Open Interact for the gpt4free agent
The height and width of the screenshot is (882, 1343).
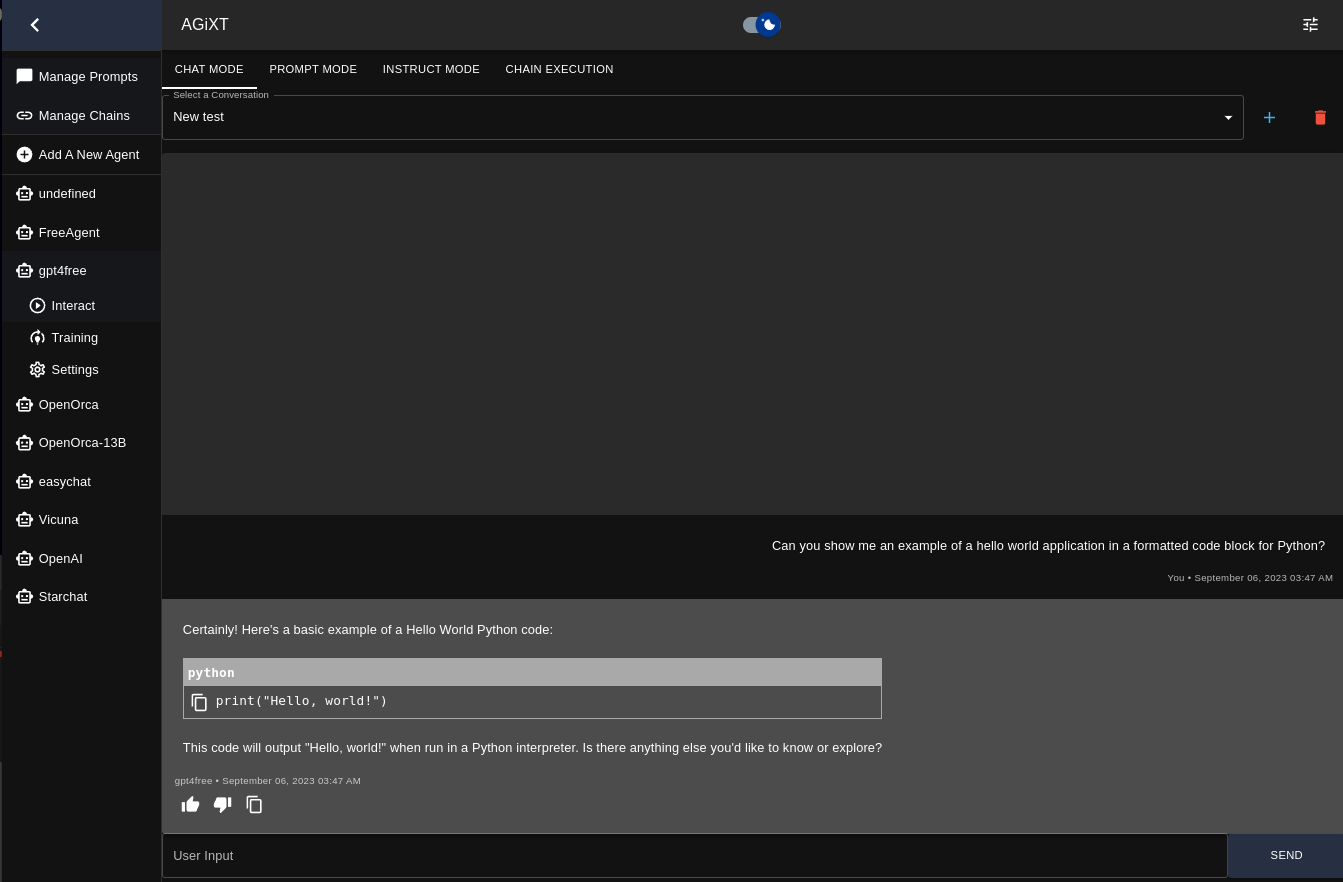[73, 305]
